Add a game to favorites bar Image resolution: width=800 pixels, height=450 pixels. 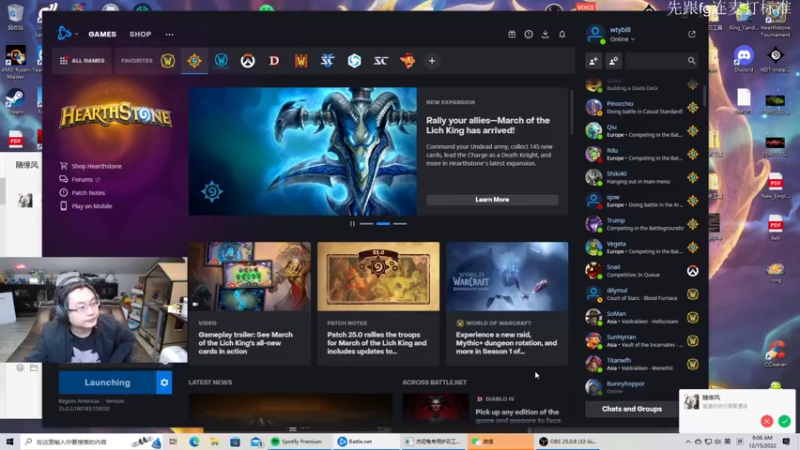[x=432, y=61]
